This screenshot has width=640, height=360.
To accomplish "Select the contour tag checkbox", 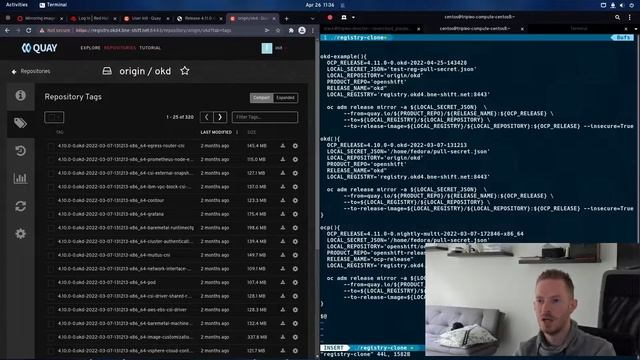I will coord(51,201).
